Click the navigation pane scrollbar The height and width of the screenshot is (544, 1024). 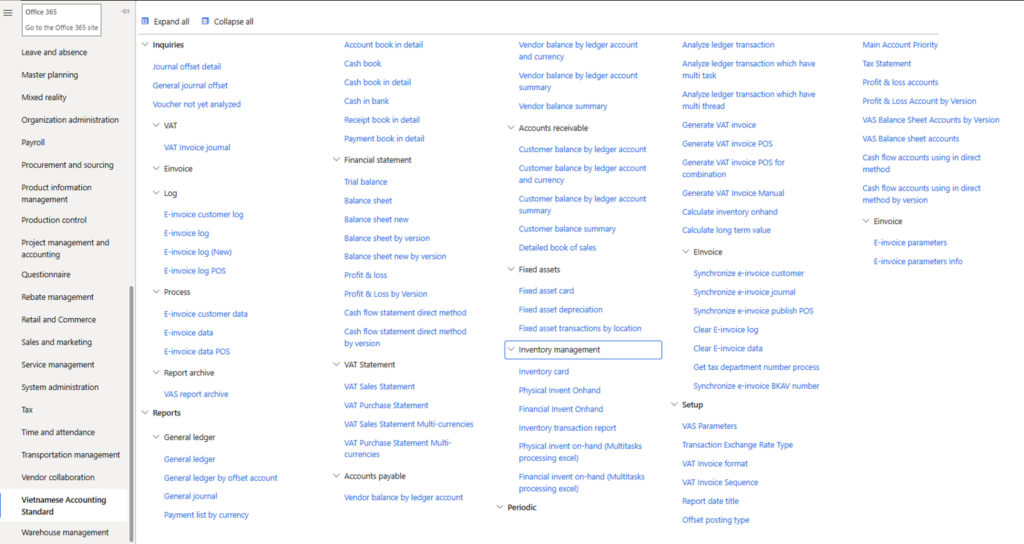point(131,411)
